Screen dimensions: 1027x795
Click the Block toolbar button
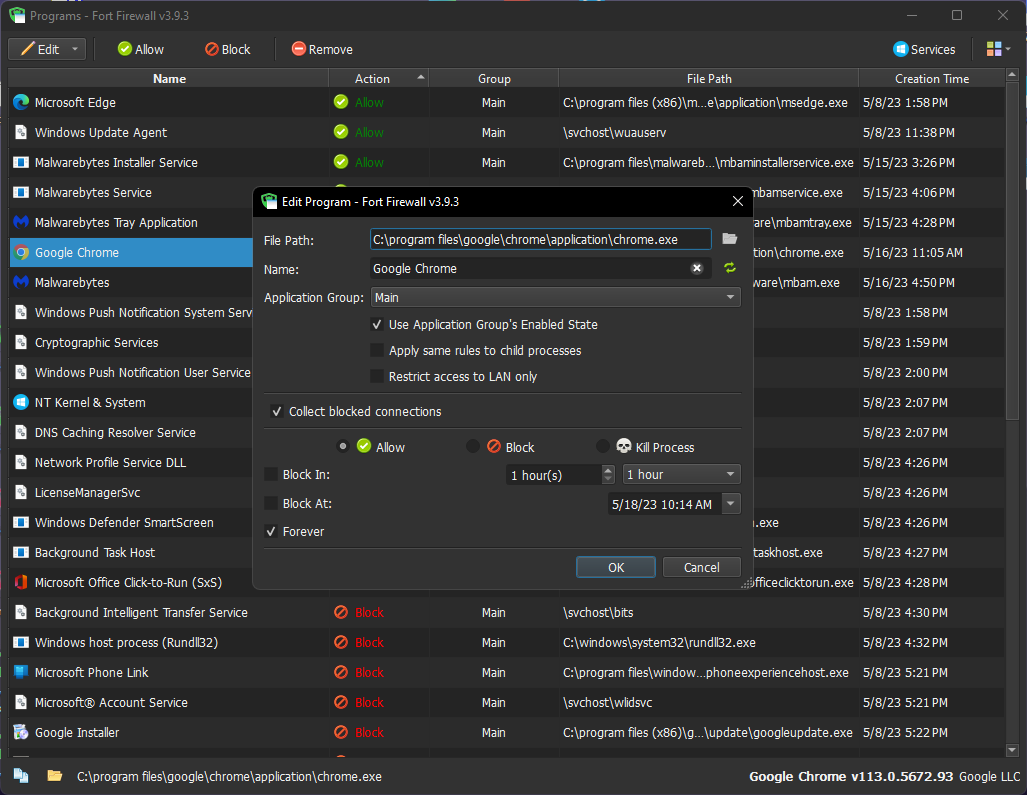click(227, 49)
